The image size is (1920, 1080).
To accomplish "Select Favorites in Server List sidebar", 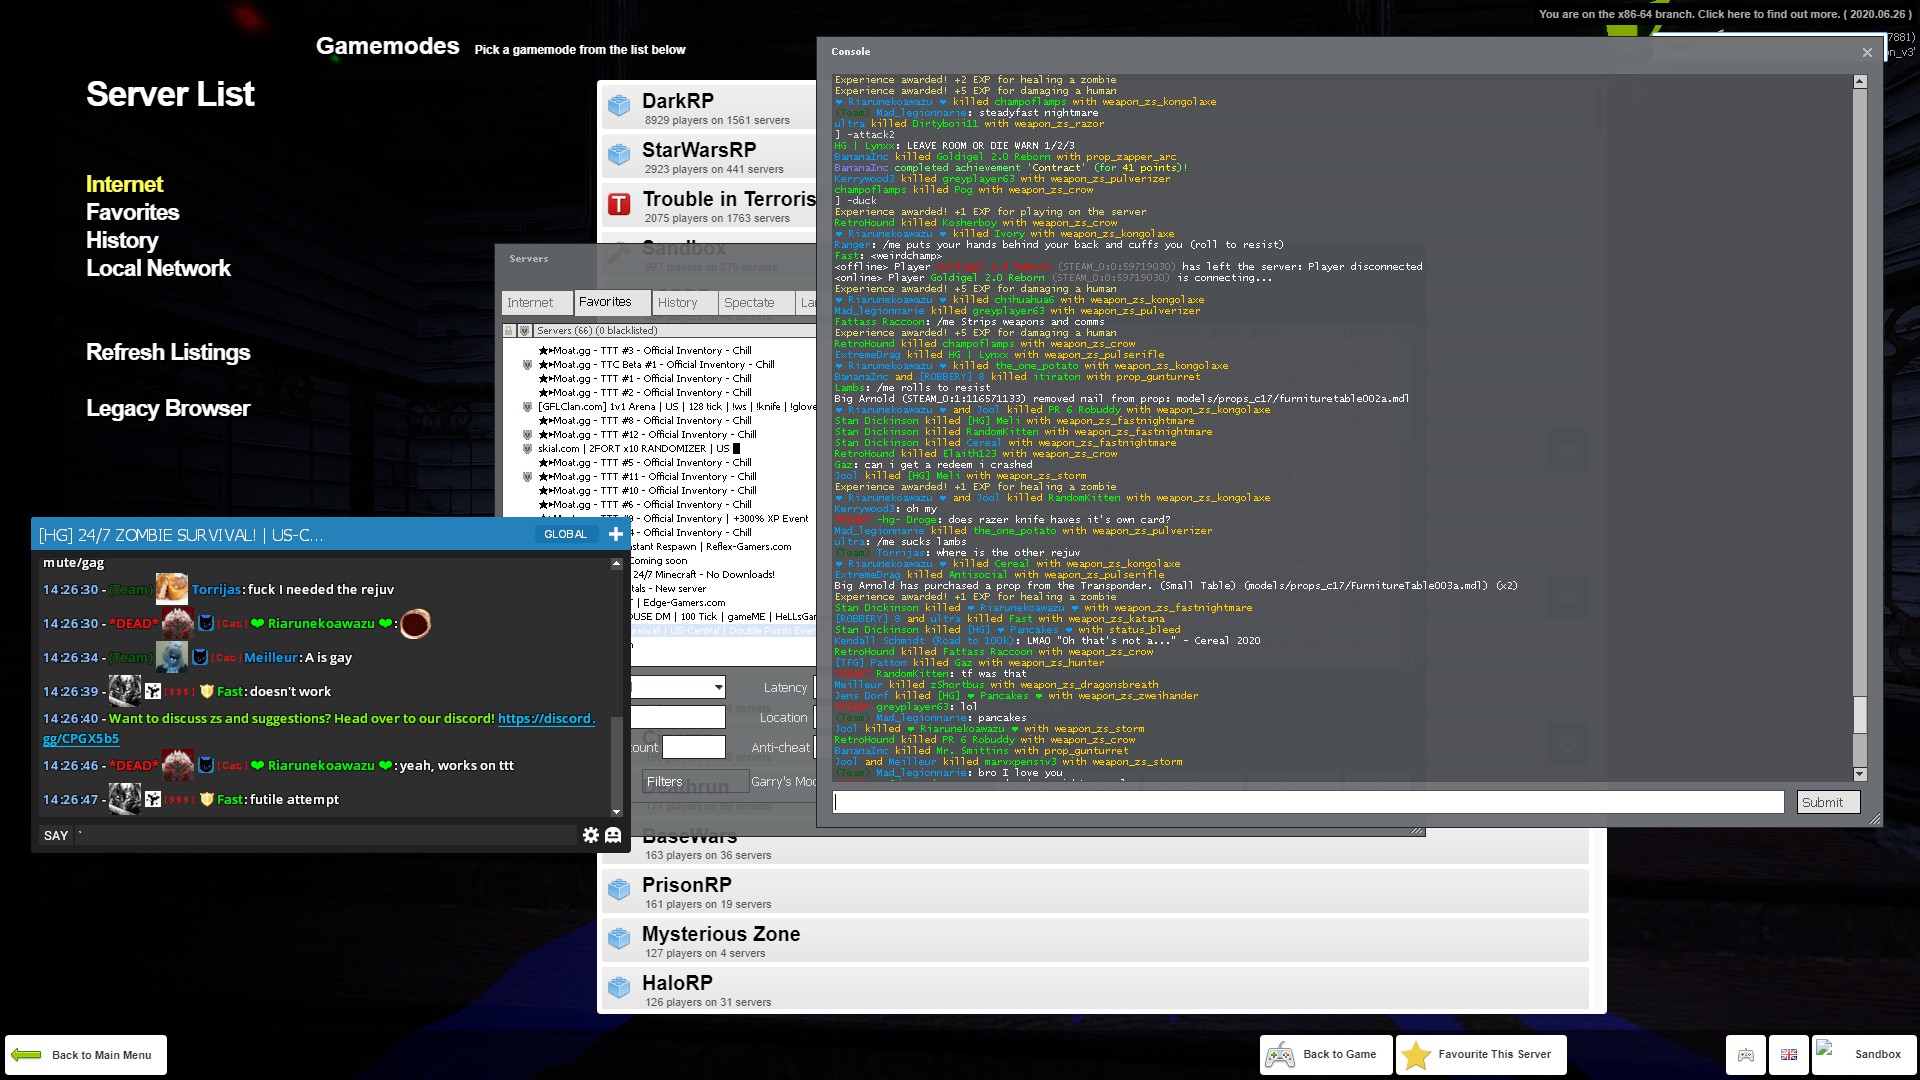I will pyautogui.click(x=133, y=212).
